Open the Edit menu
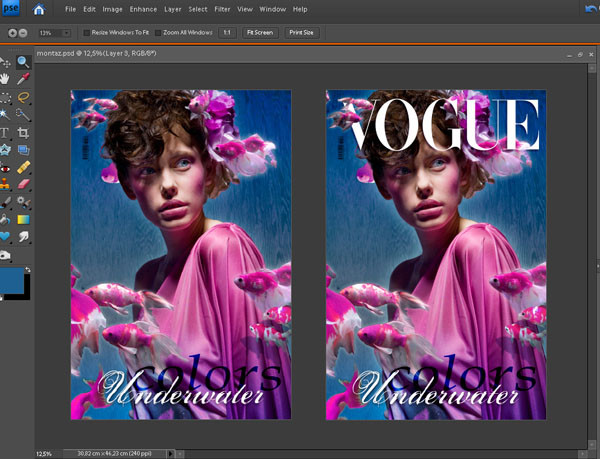This screenshot has height=459, width=600. tap(90, 9)
